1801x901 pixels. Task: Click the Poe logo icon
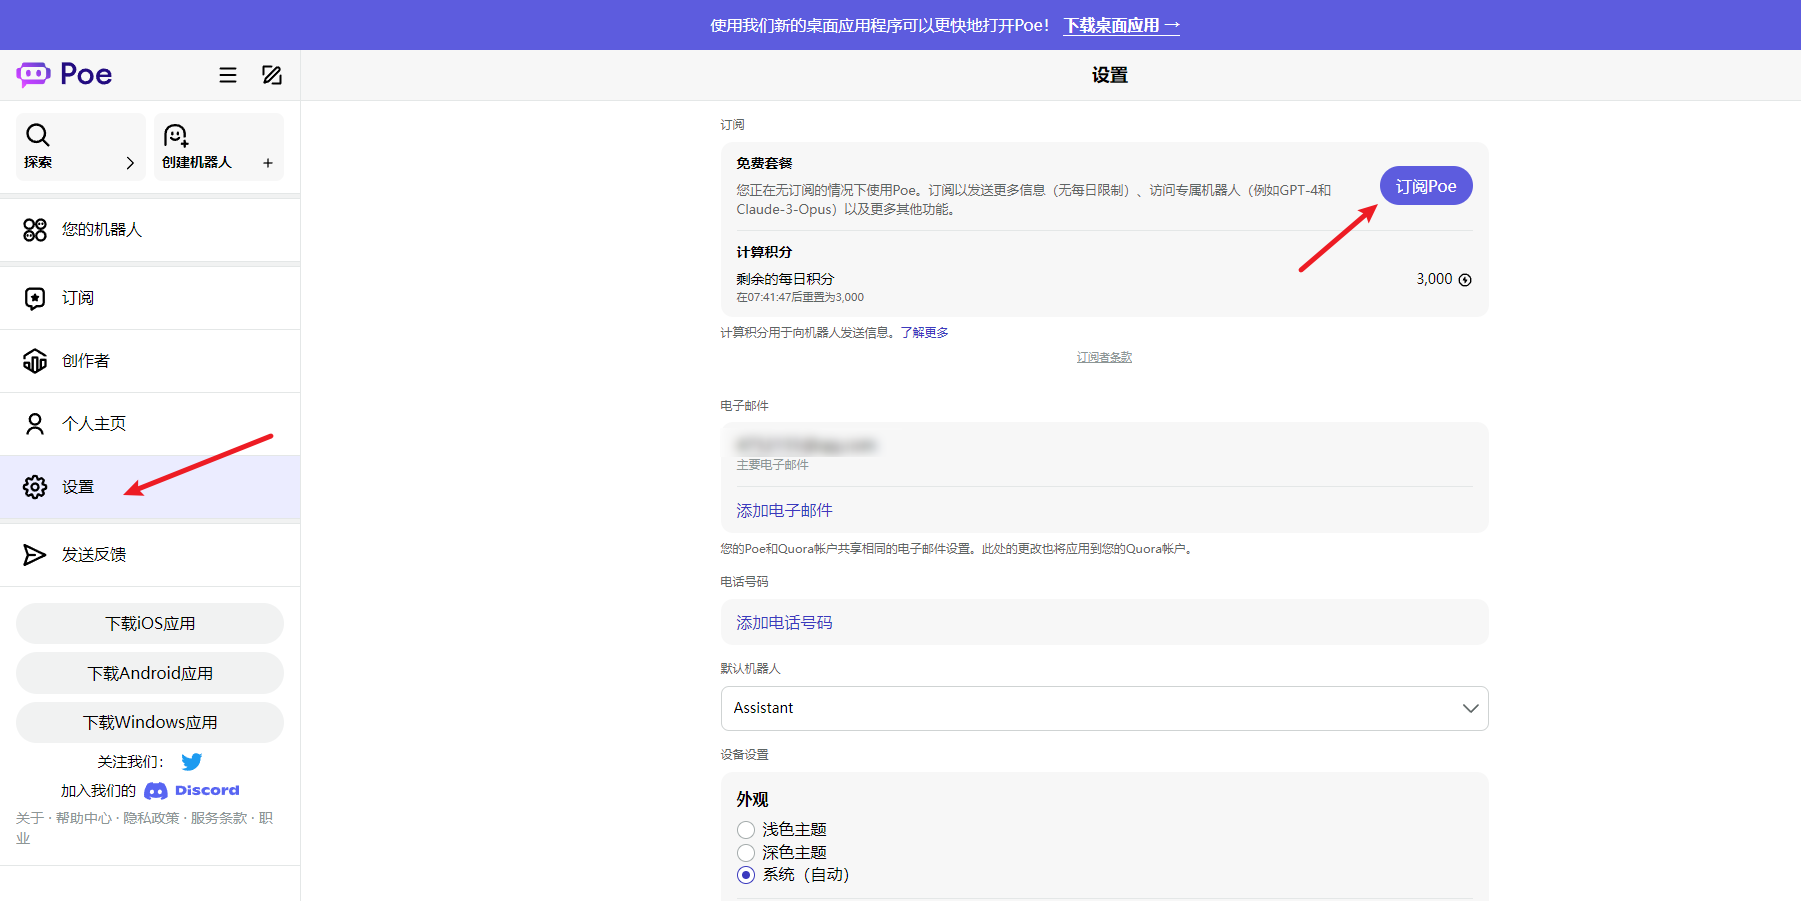coord(33,74)
